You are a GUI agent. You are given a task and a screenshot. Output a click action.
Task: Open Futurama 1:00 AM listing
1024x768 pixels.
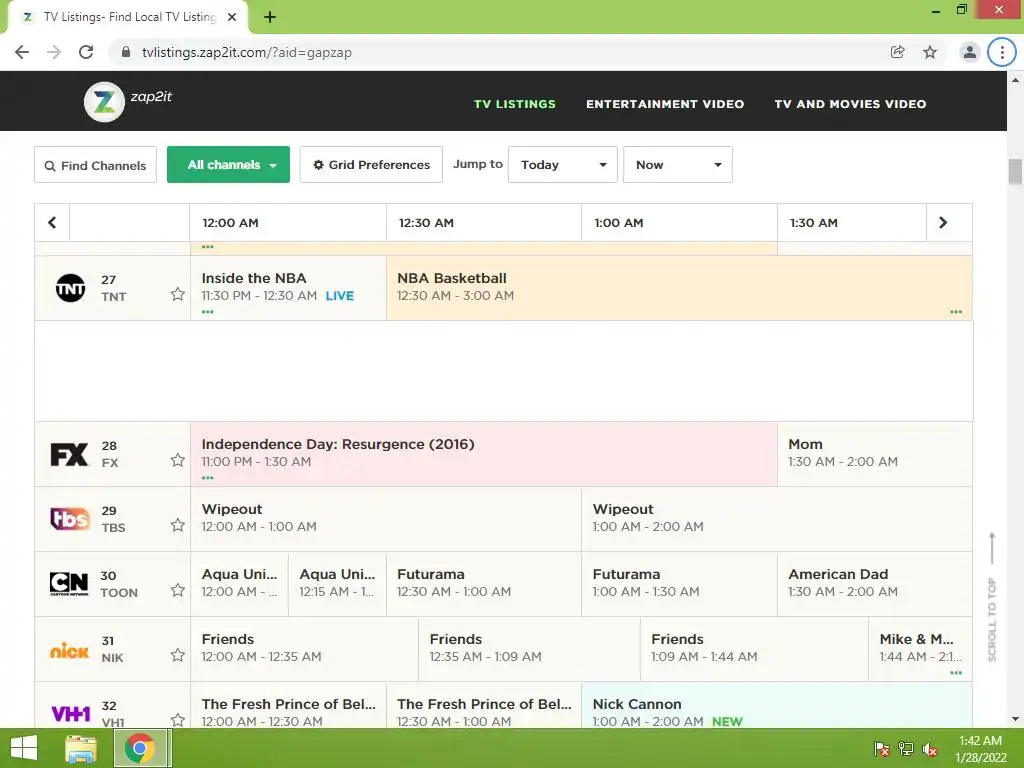[x=679, y=584]
